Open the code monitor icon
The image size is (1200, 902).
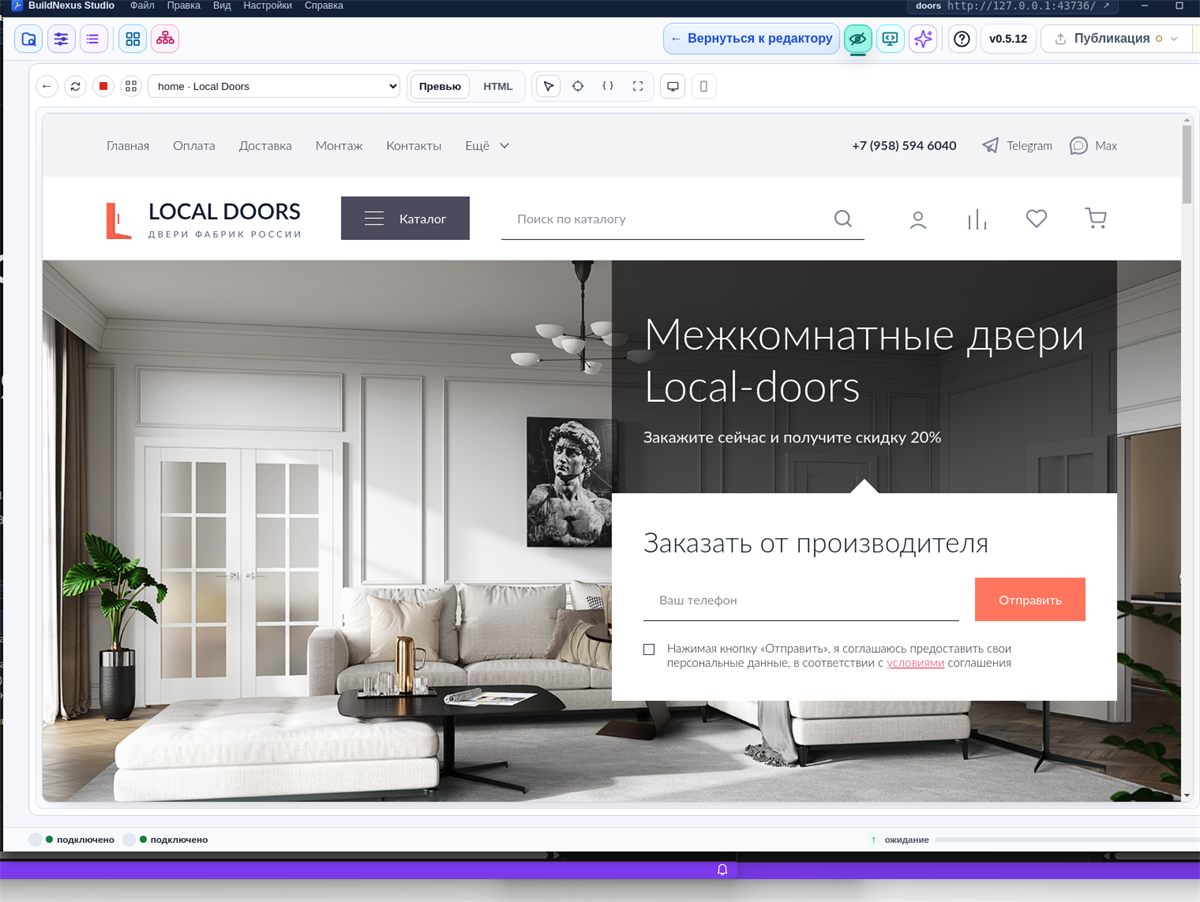coord(890,39)
